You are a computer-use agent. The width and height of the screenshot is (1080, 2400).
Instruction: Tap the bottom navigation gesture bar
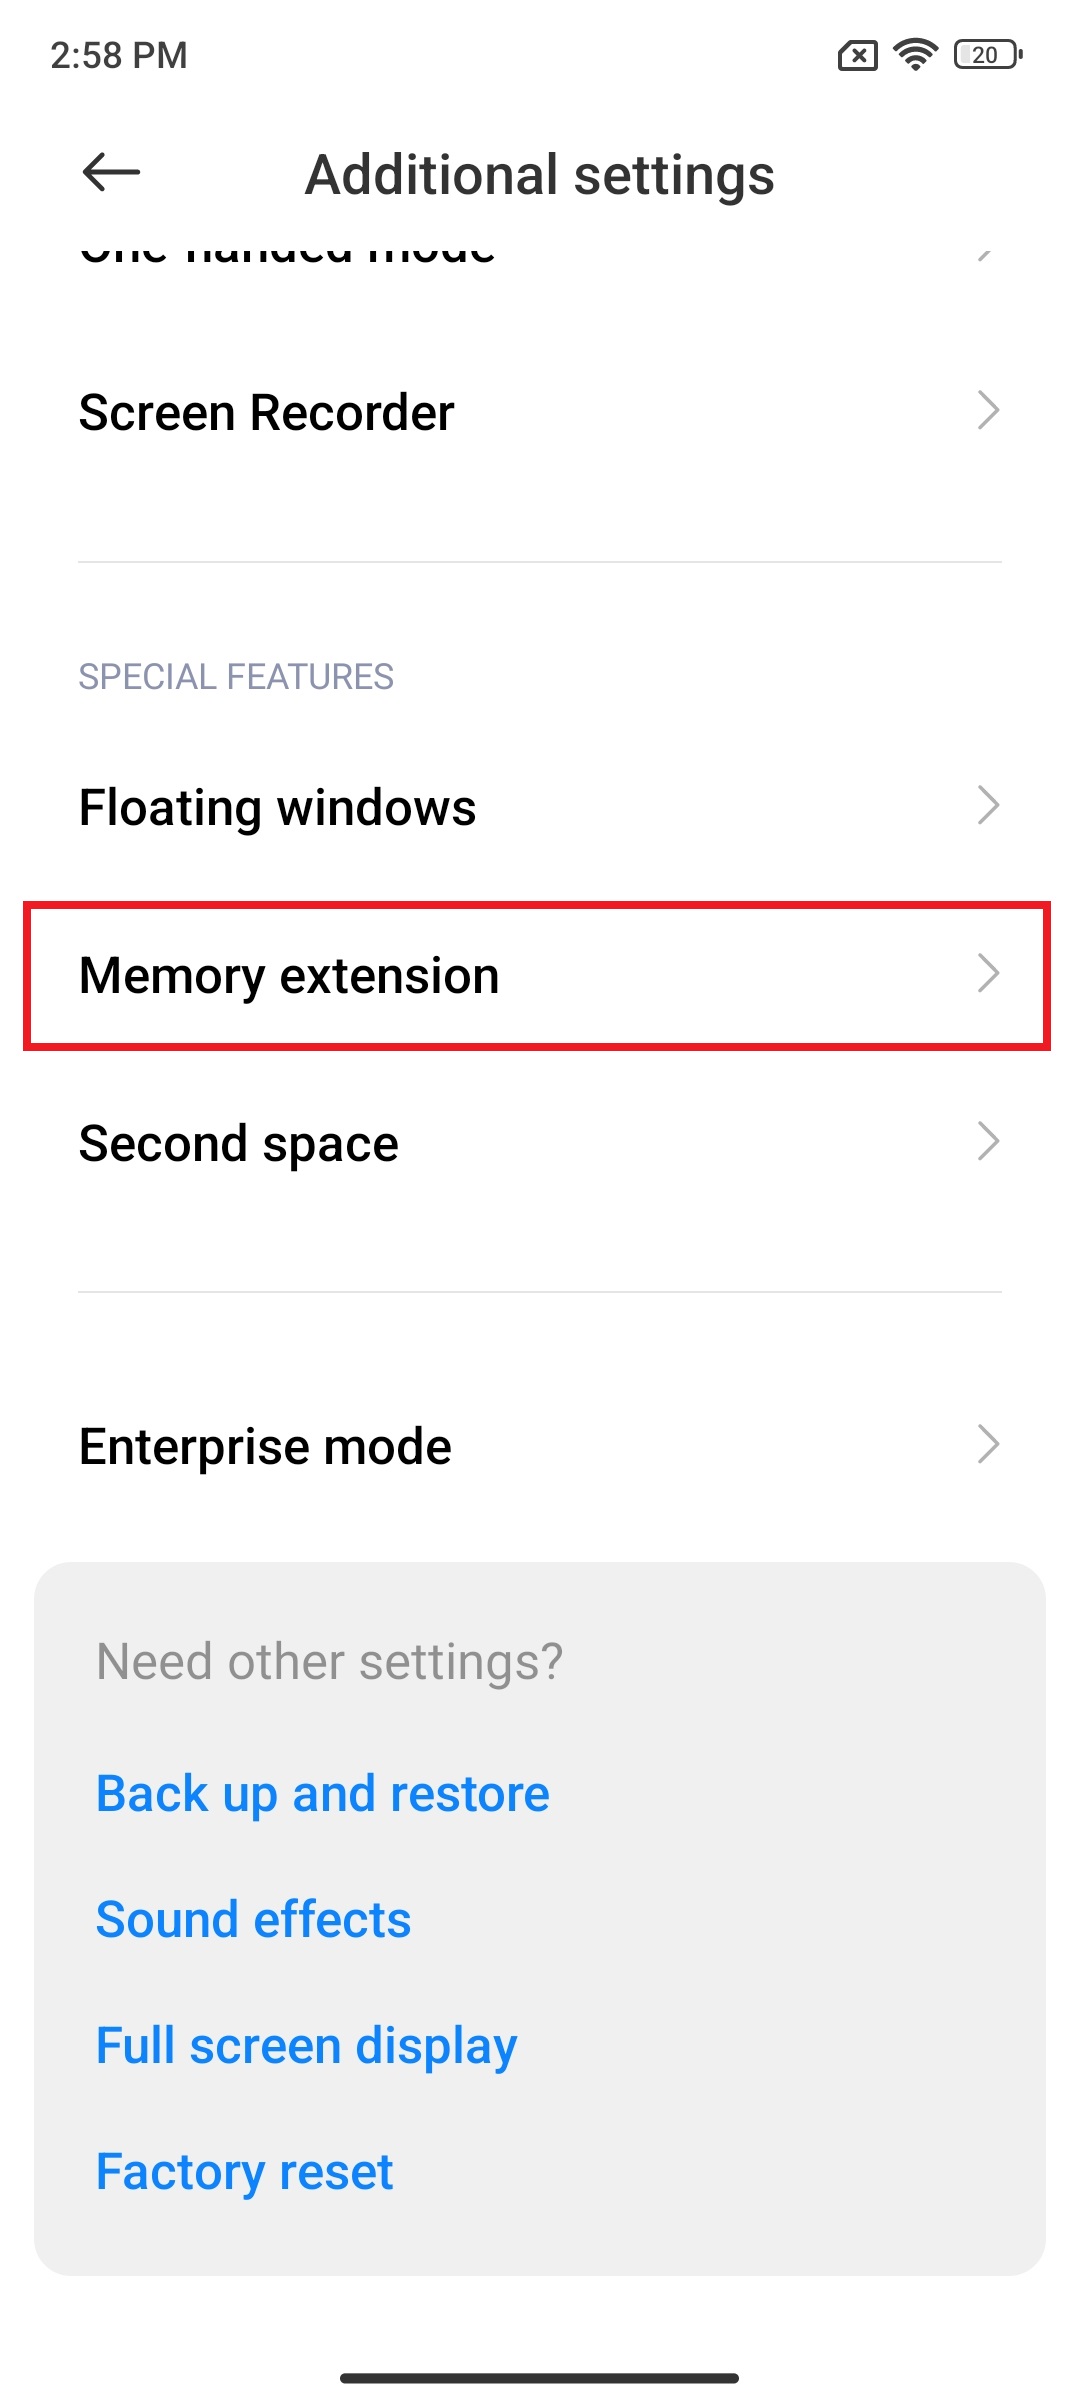point(540,2378)
